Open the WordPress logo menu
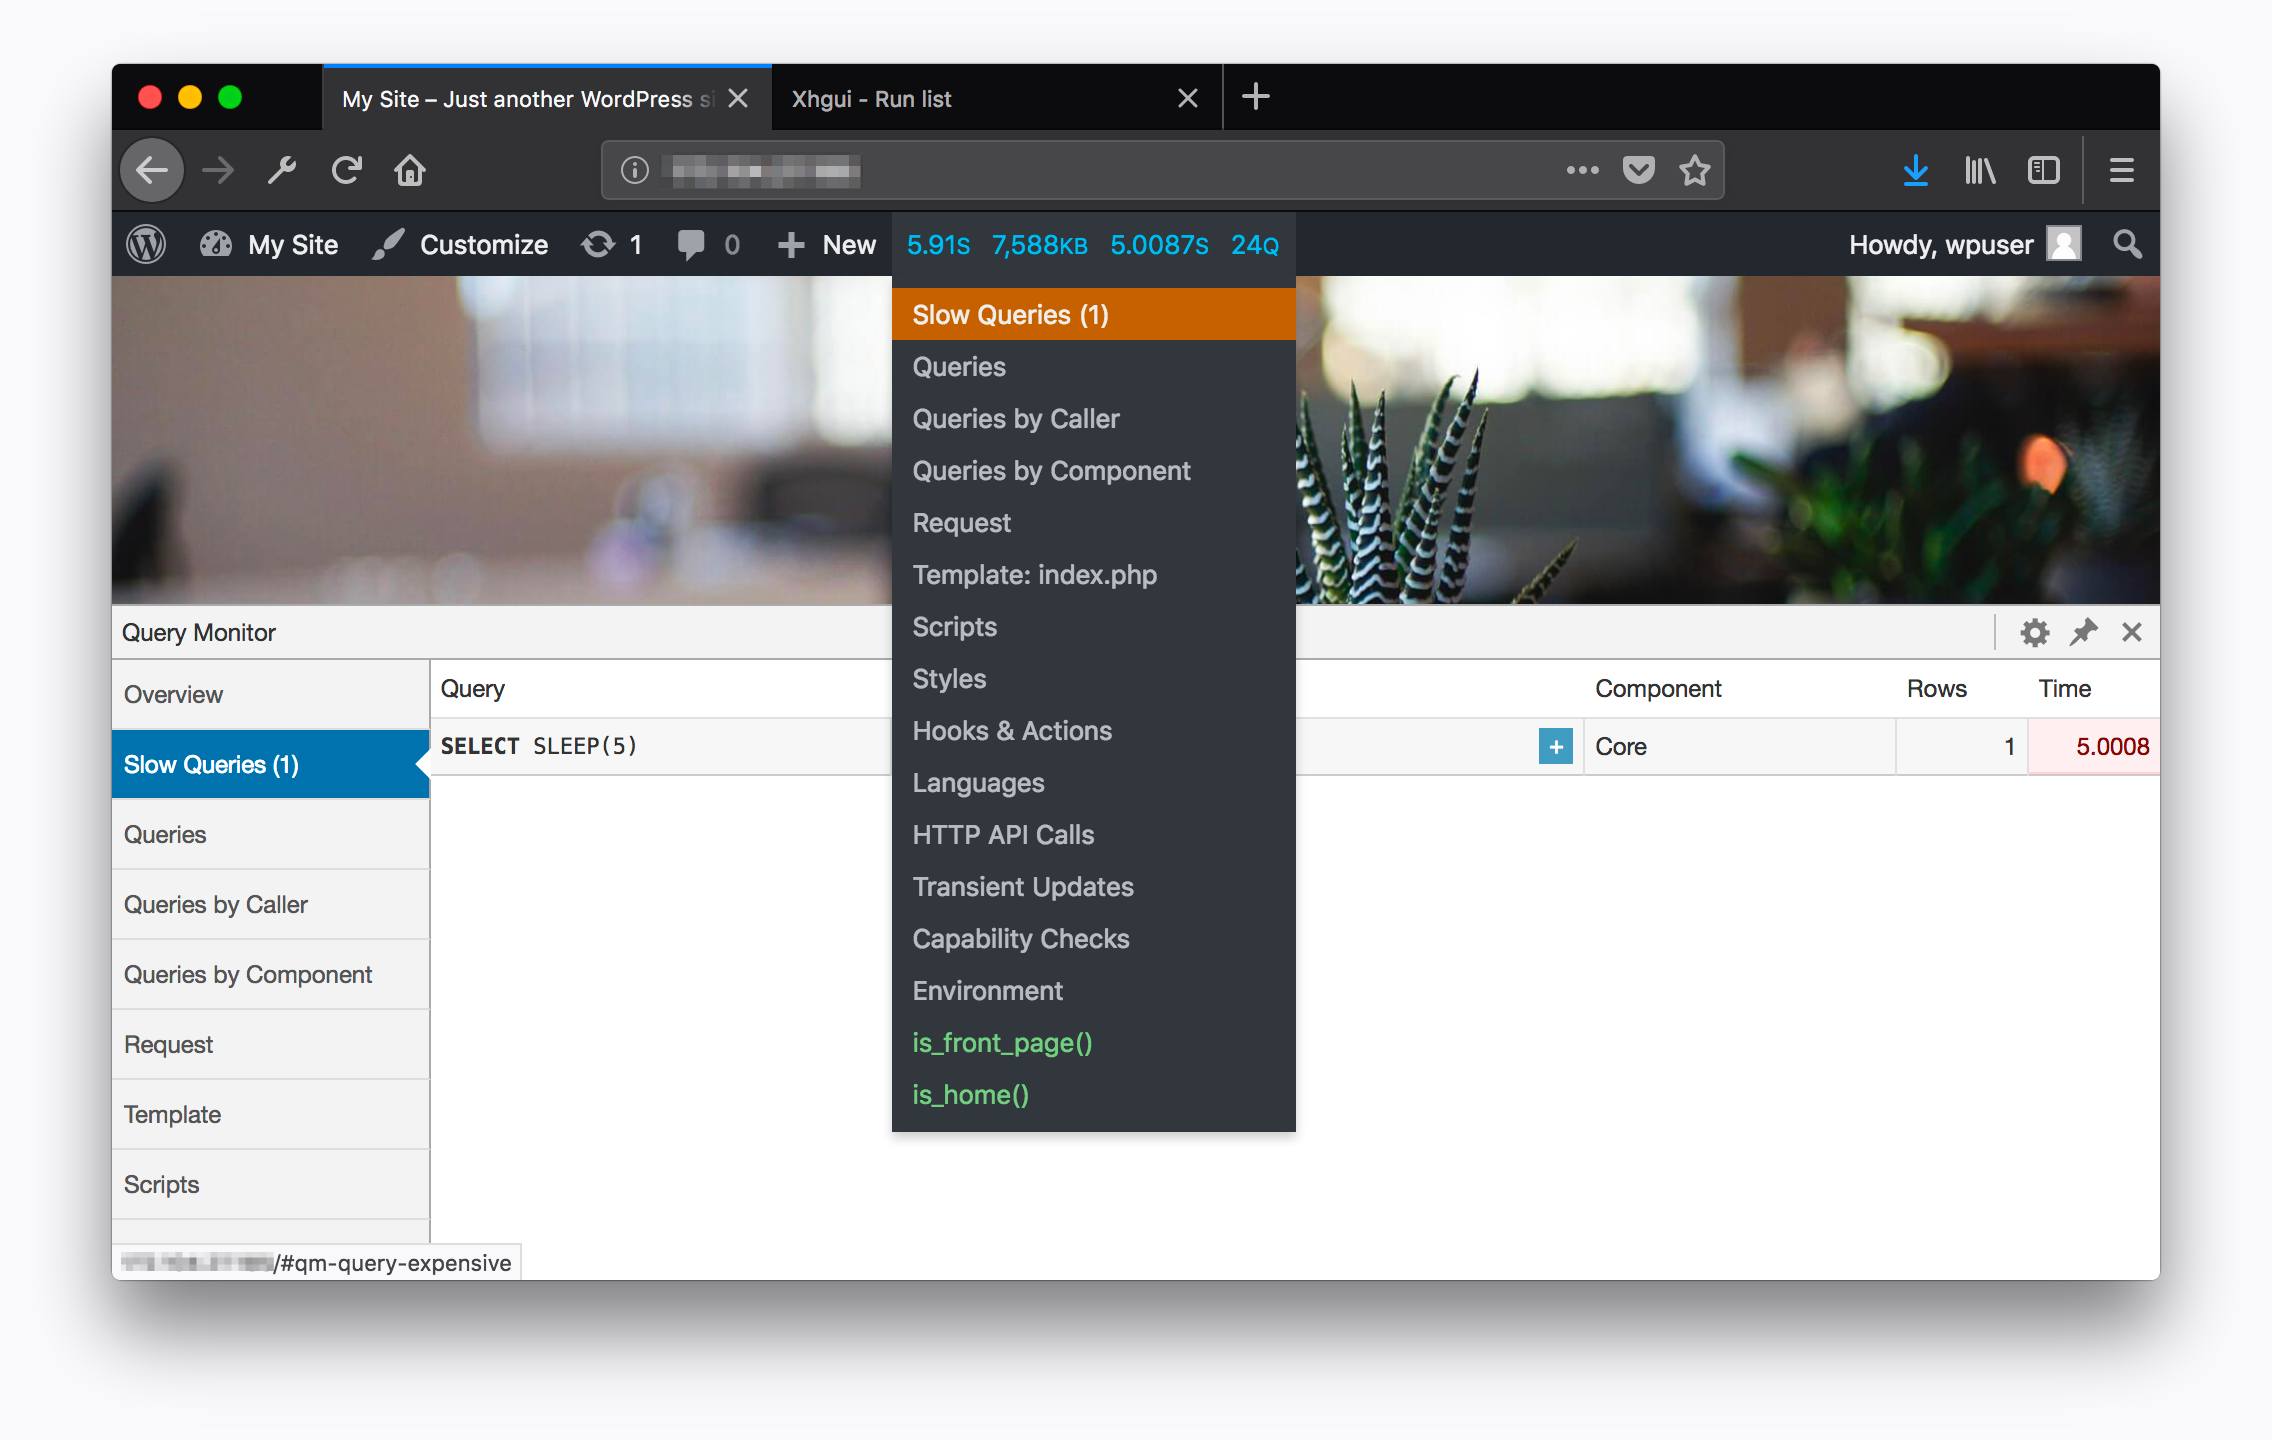This screenshot has width=2272, height=1440. click(148, 244)
